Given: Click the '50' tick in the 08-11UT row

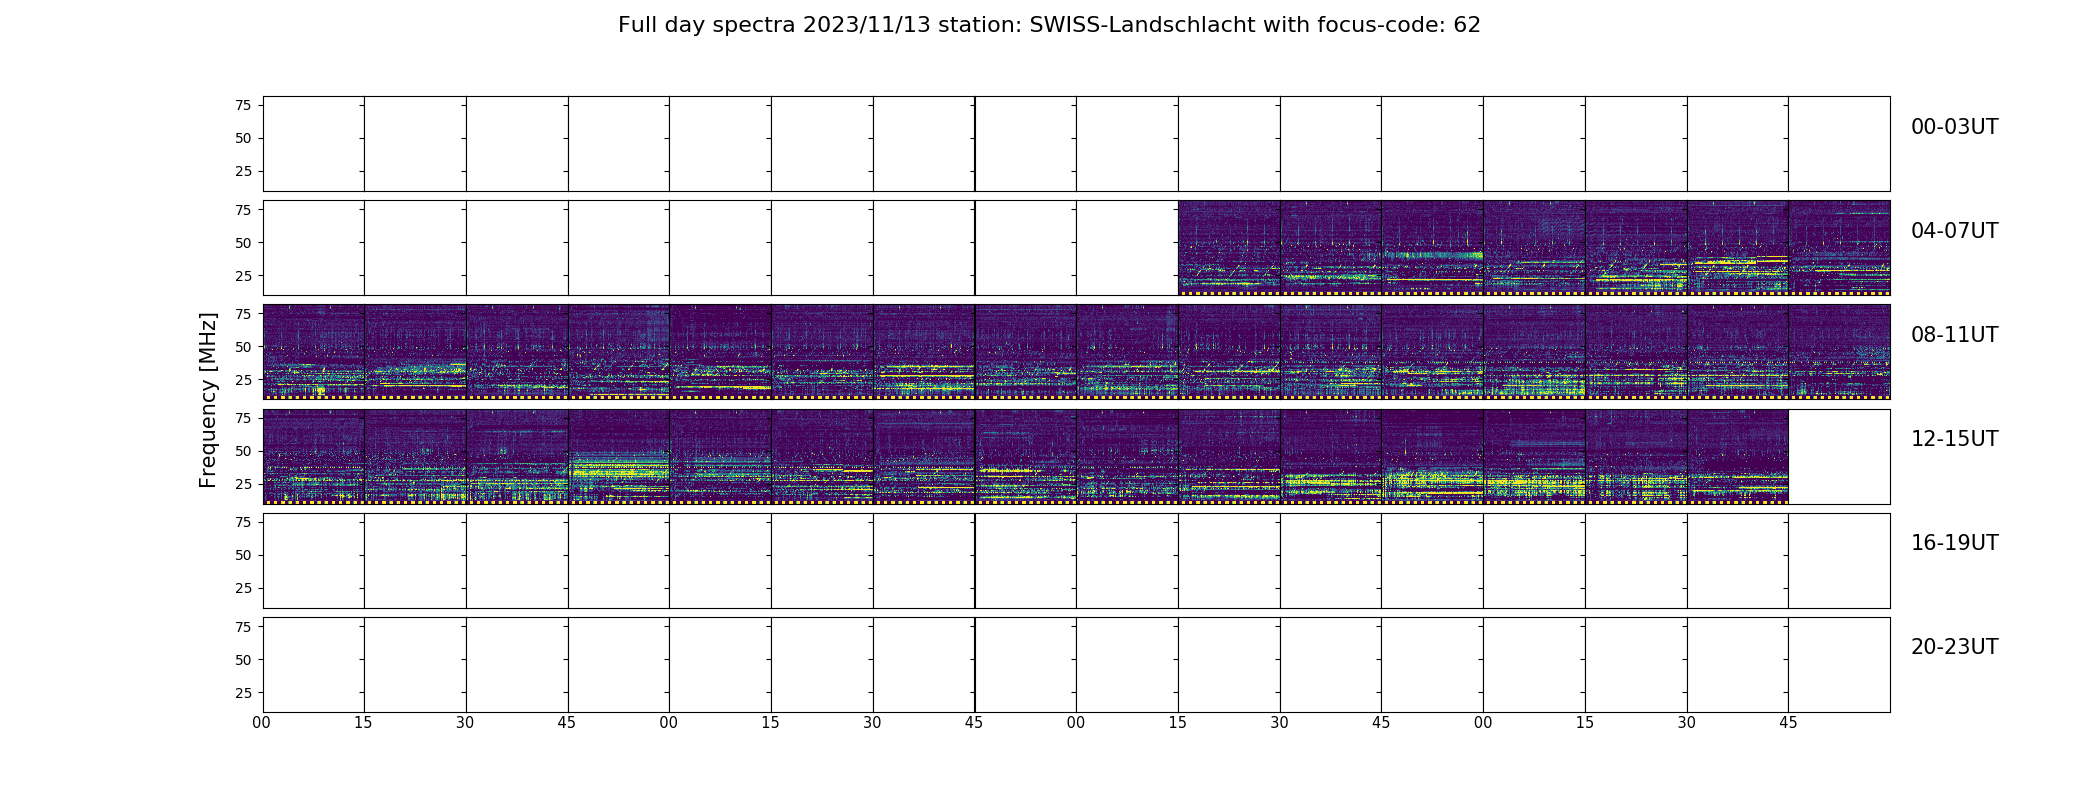Looking at the screenshot, I should point(243,346).
